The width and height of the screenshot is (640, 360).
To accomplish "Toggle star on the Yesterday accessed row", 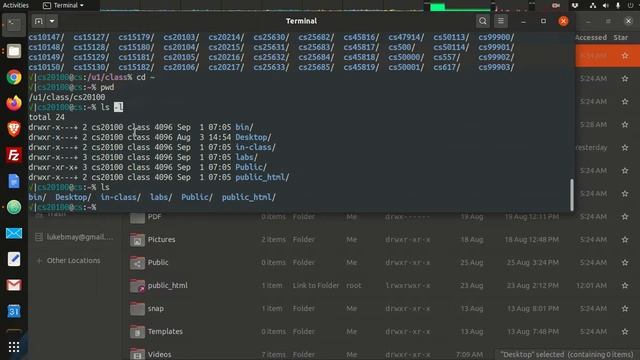I will click(625, 147).
